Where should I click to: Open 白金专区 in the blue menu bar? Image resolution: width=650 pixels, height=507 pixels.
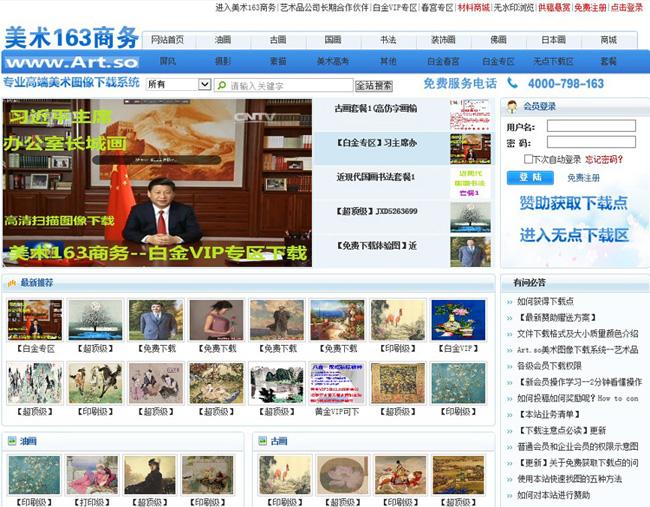[498, 61]
